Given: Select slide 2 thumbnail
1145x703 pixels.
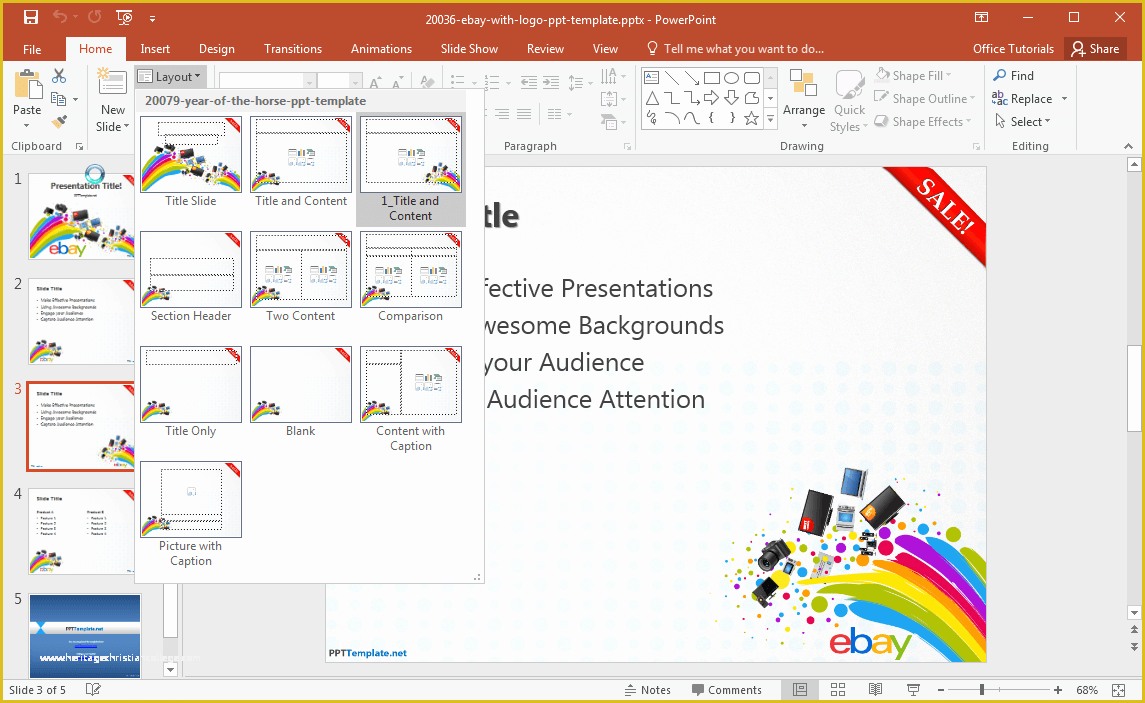Looking at the screenshot, I should [x=81, y=321].
